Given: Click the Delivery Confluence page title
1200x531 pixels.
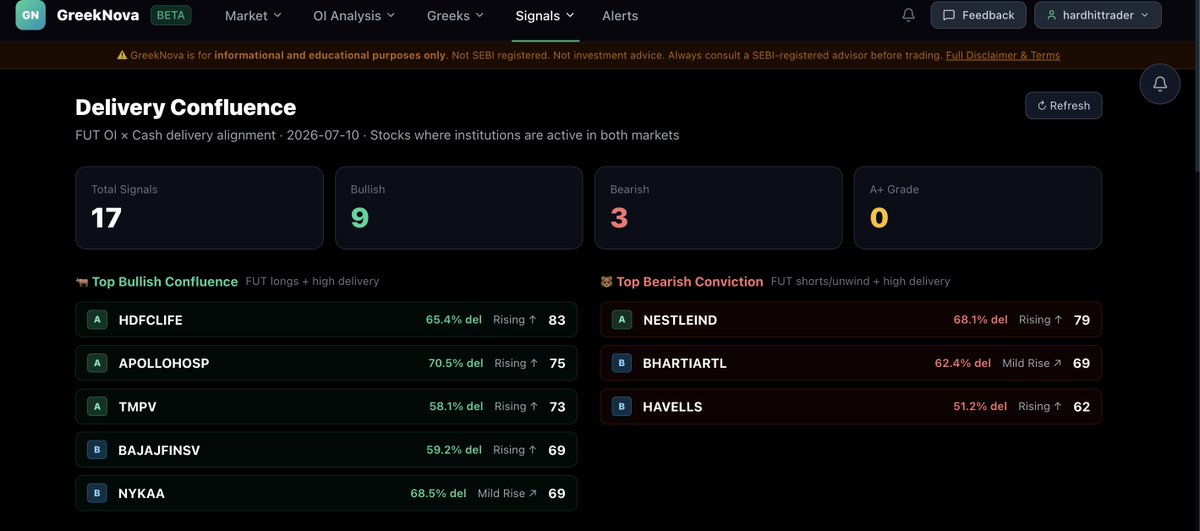Looking at the screenshot, I should [186, 107].
